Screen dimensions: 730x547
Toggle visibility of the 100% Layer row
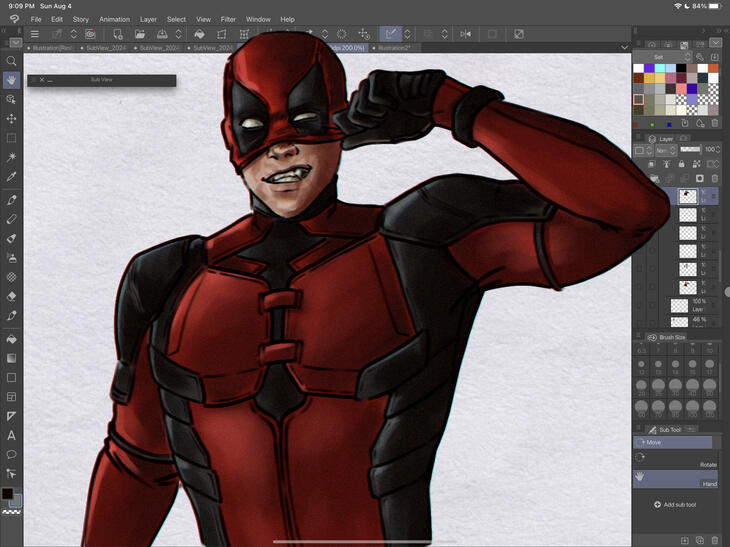tap(639, 306)
